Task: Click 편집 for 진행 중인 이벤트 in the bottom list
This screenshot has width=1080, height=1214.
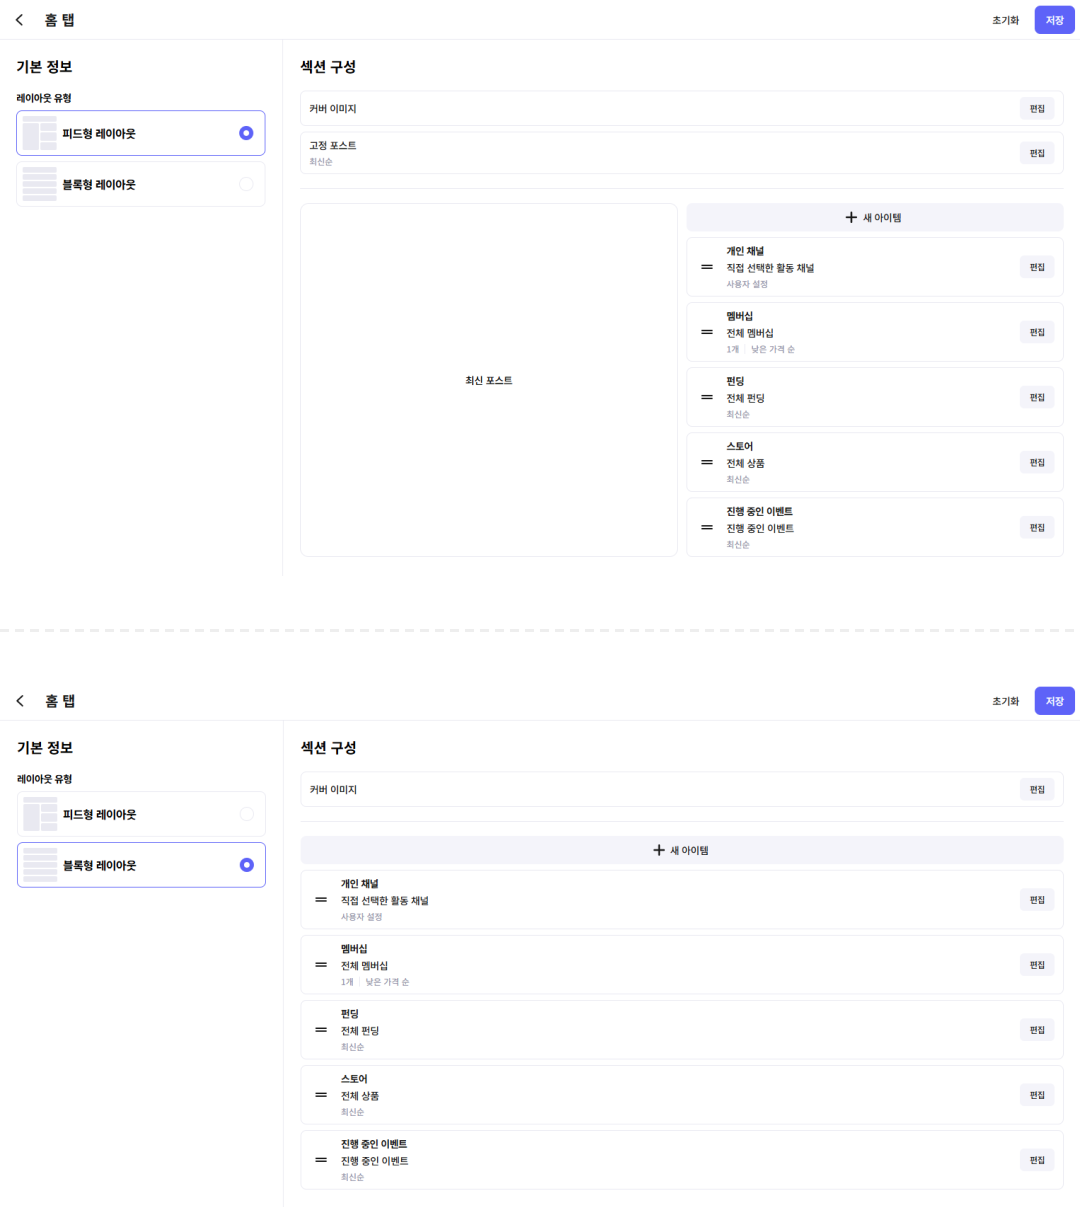Action: [1037, 1160]
